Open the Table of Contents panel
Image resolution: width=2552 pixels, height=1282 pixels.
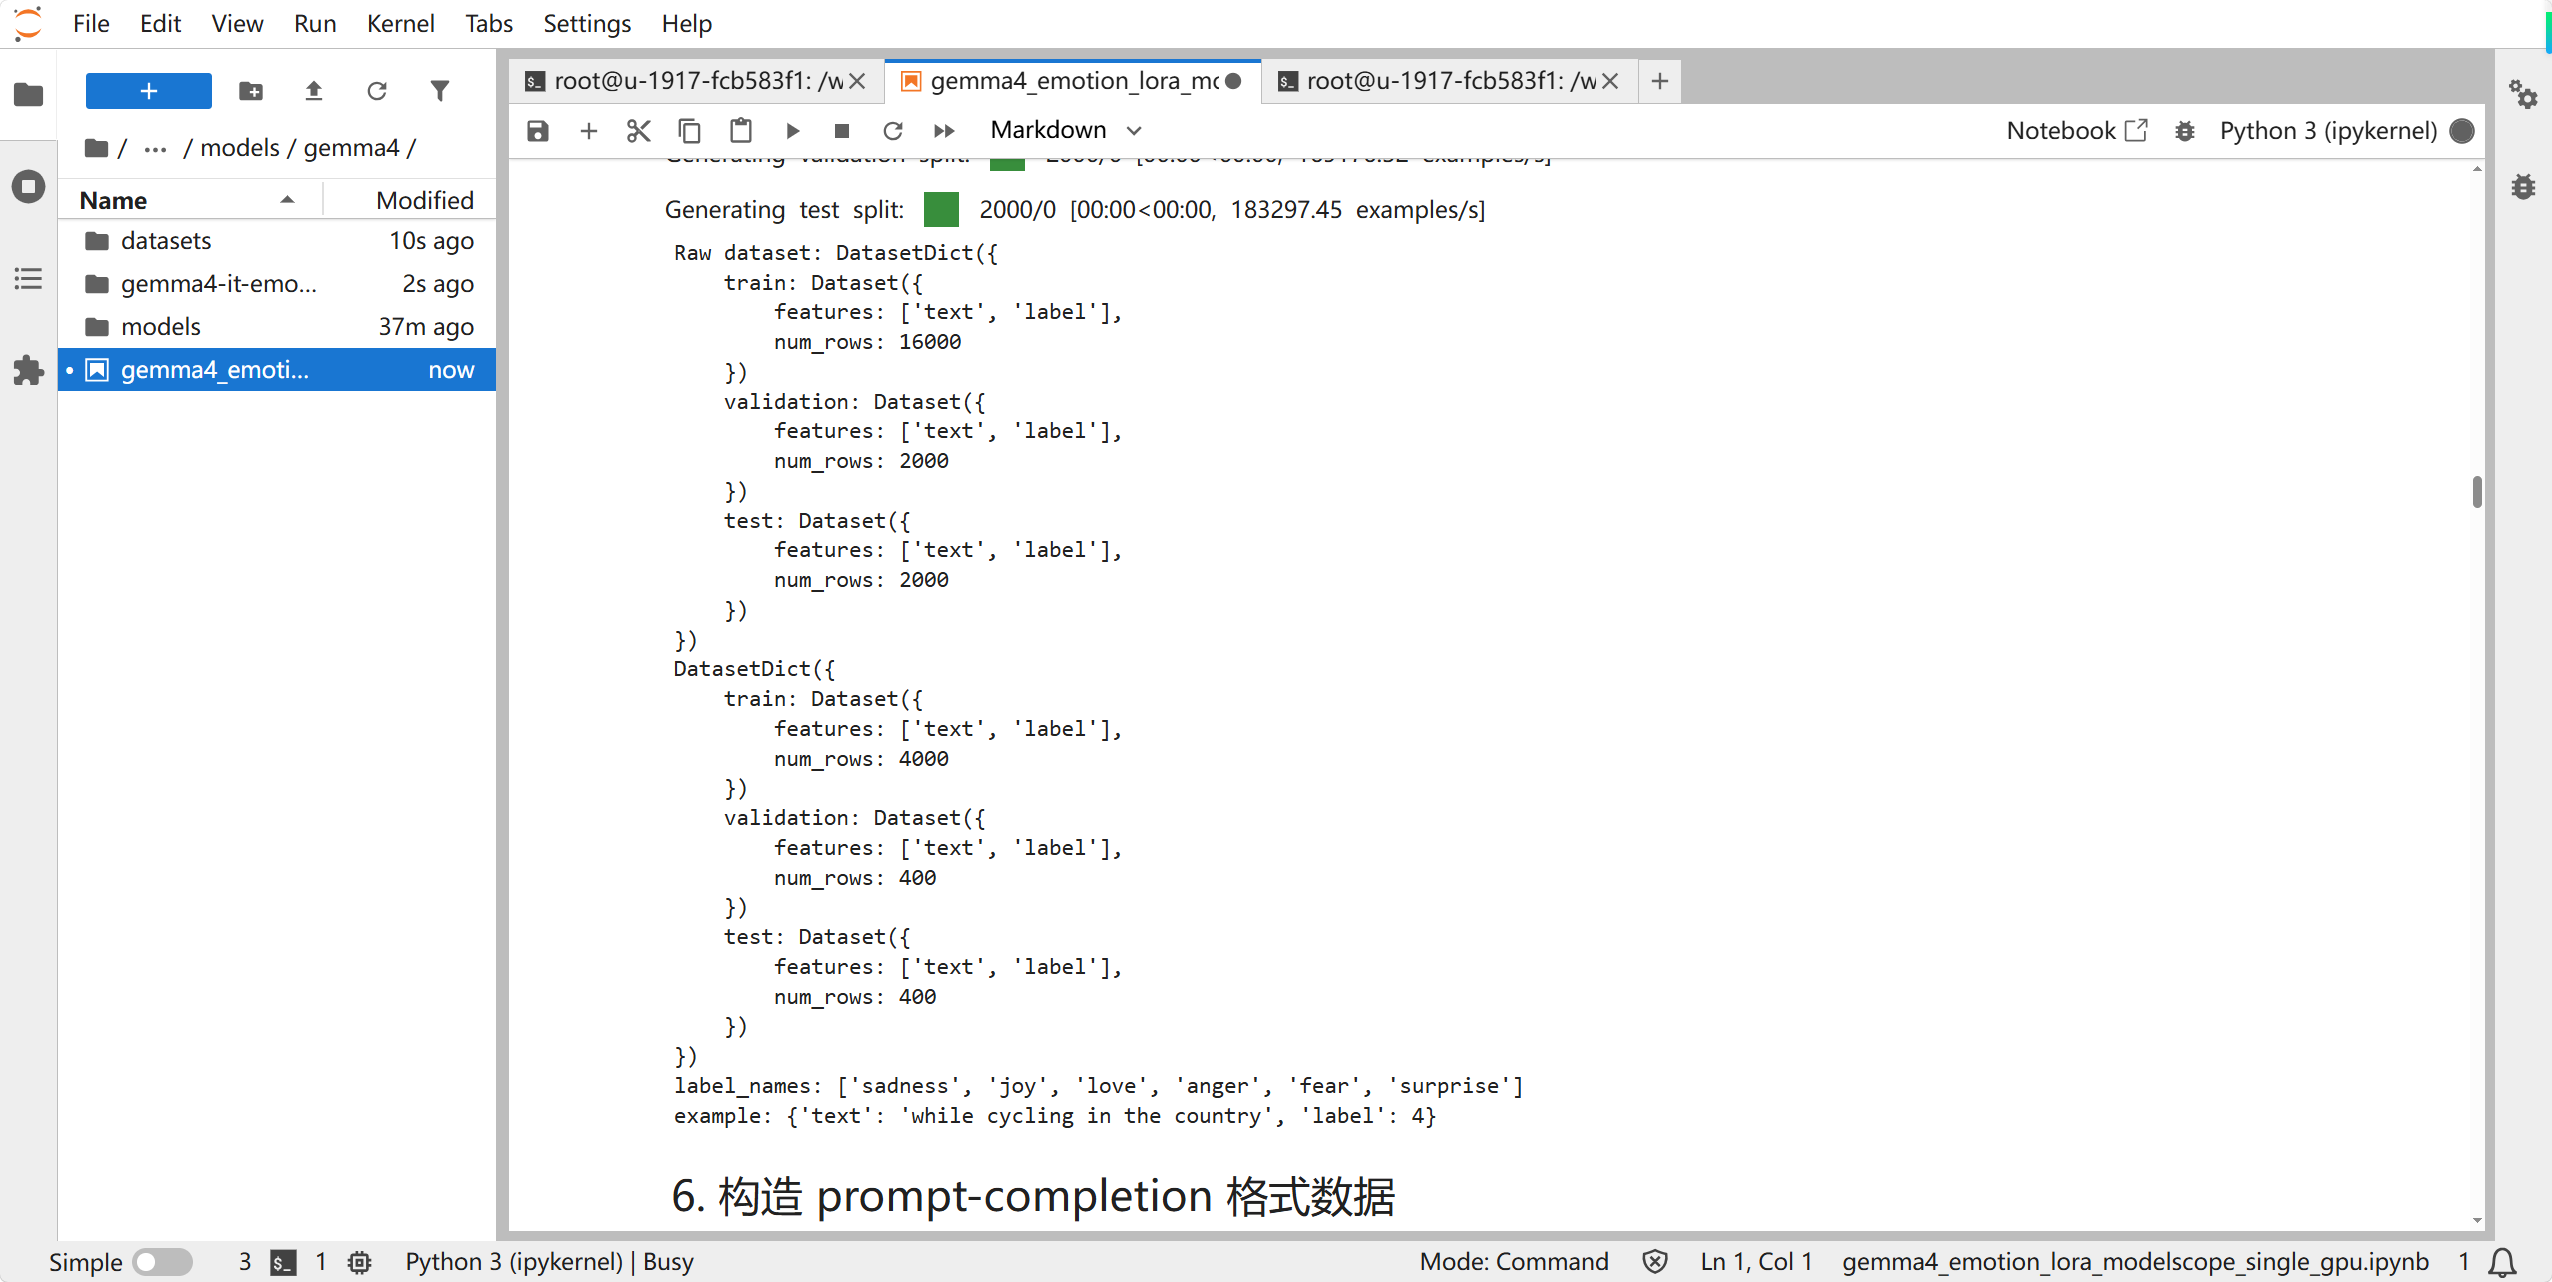(x=28, y=278)
